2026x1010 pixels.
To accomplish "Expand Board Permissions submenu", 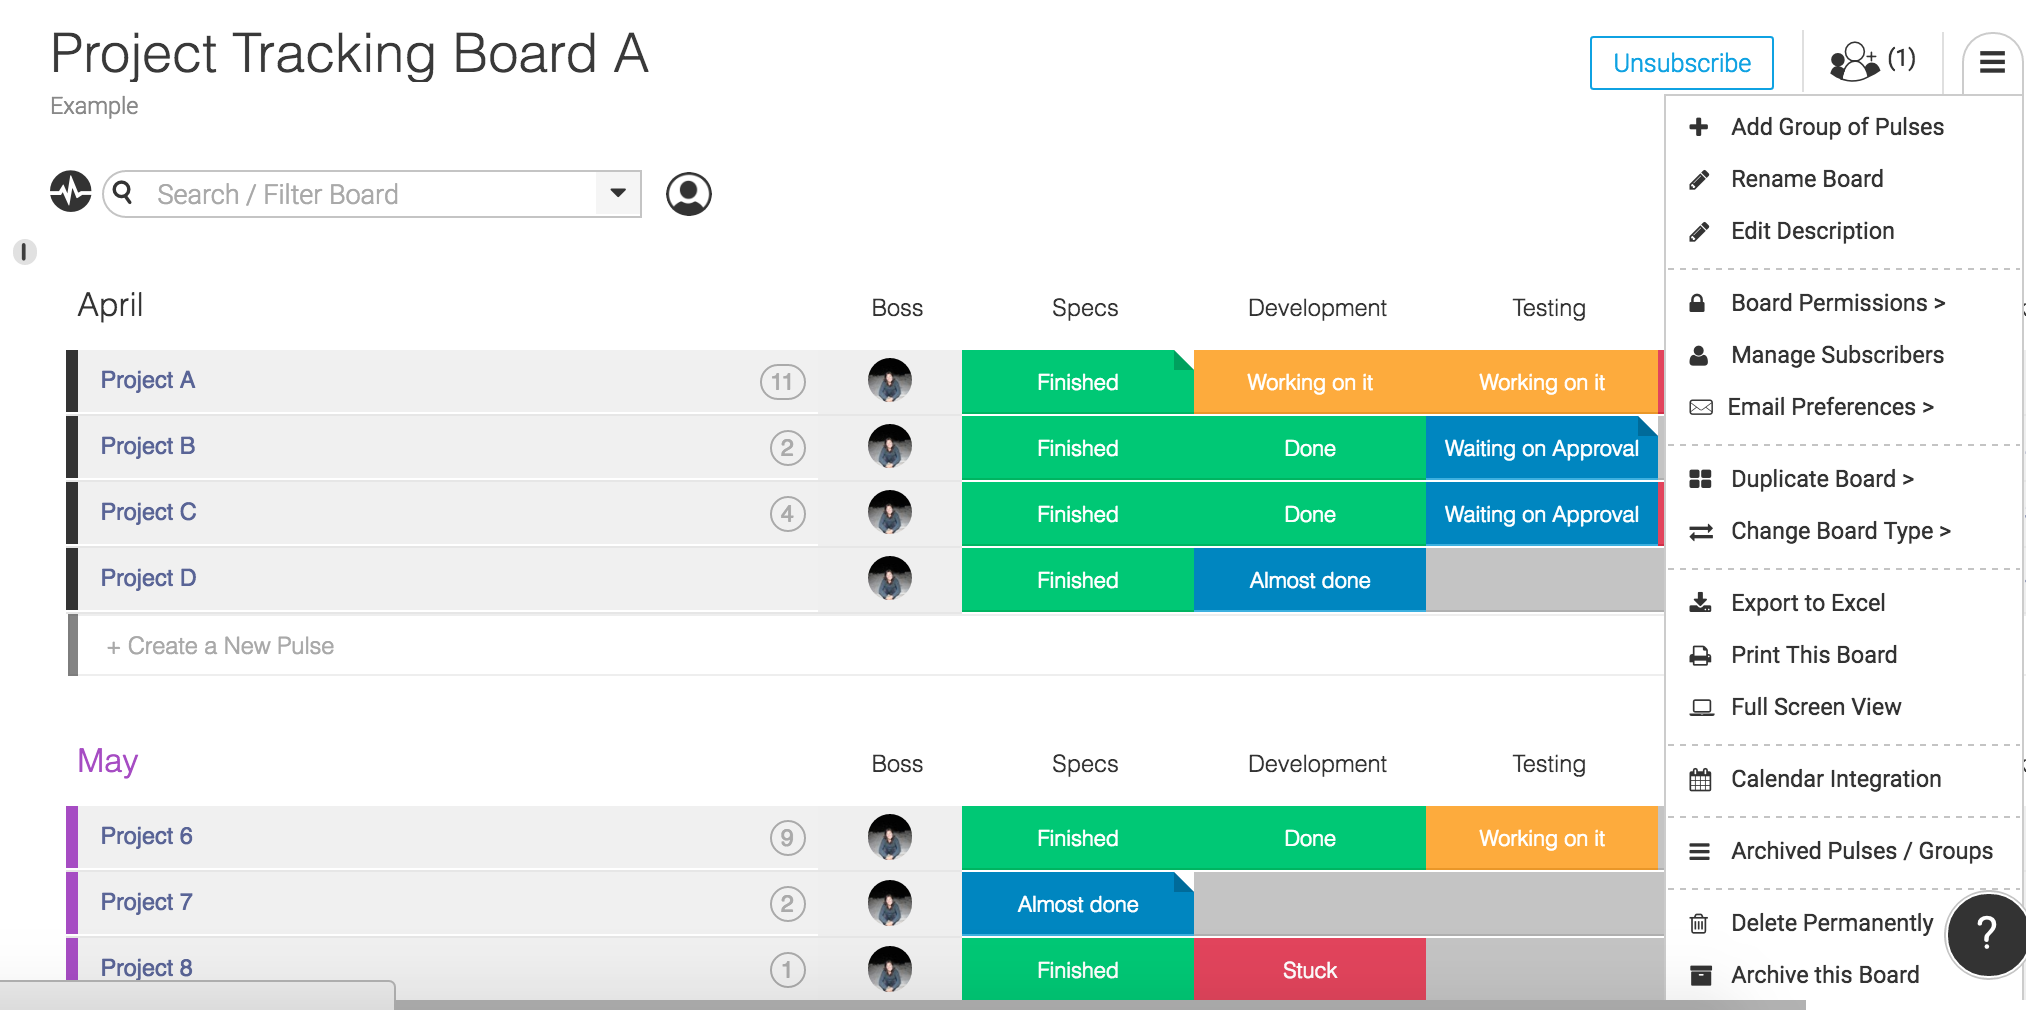I will click(1837, 303).
